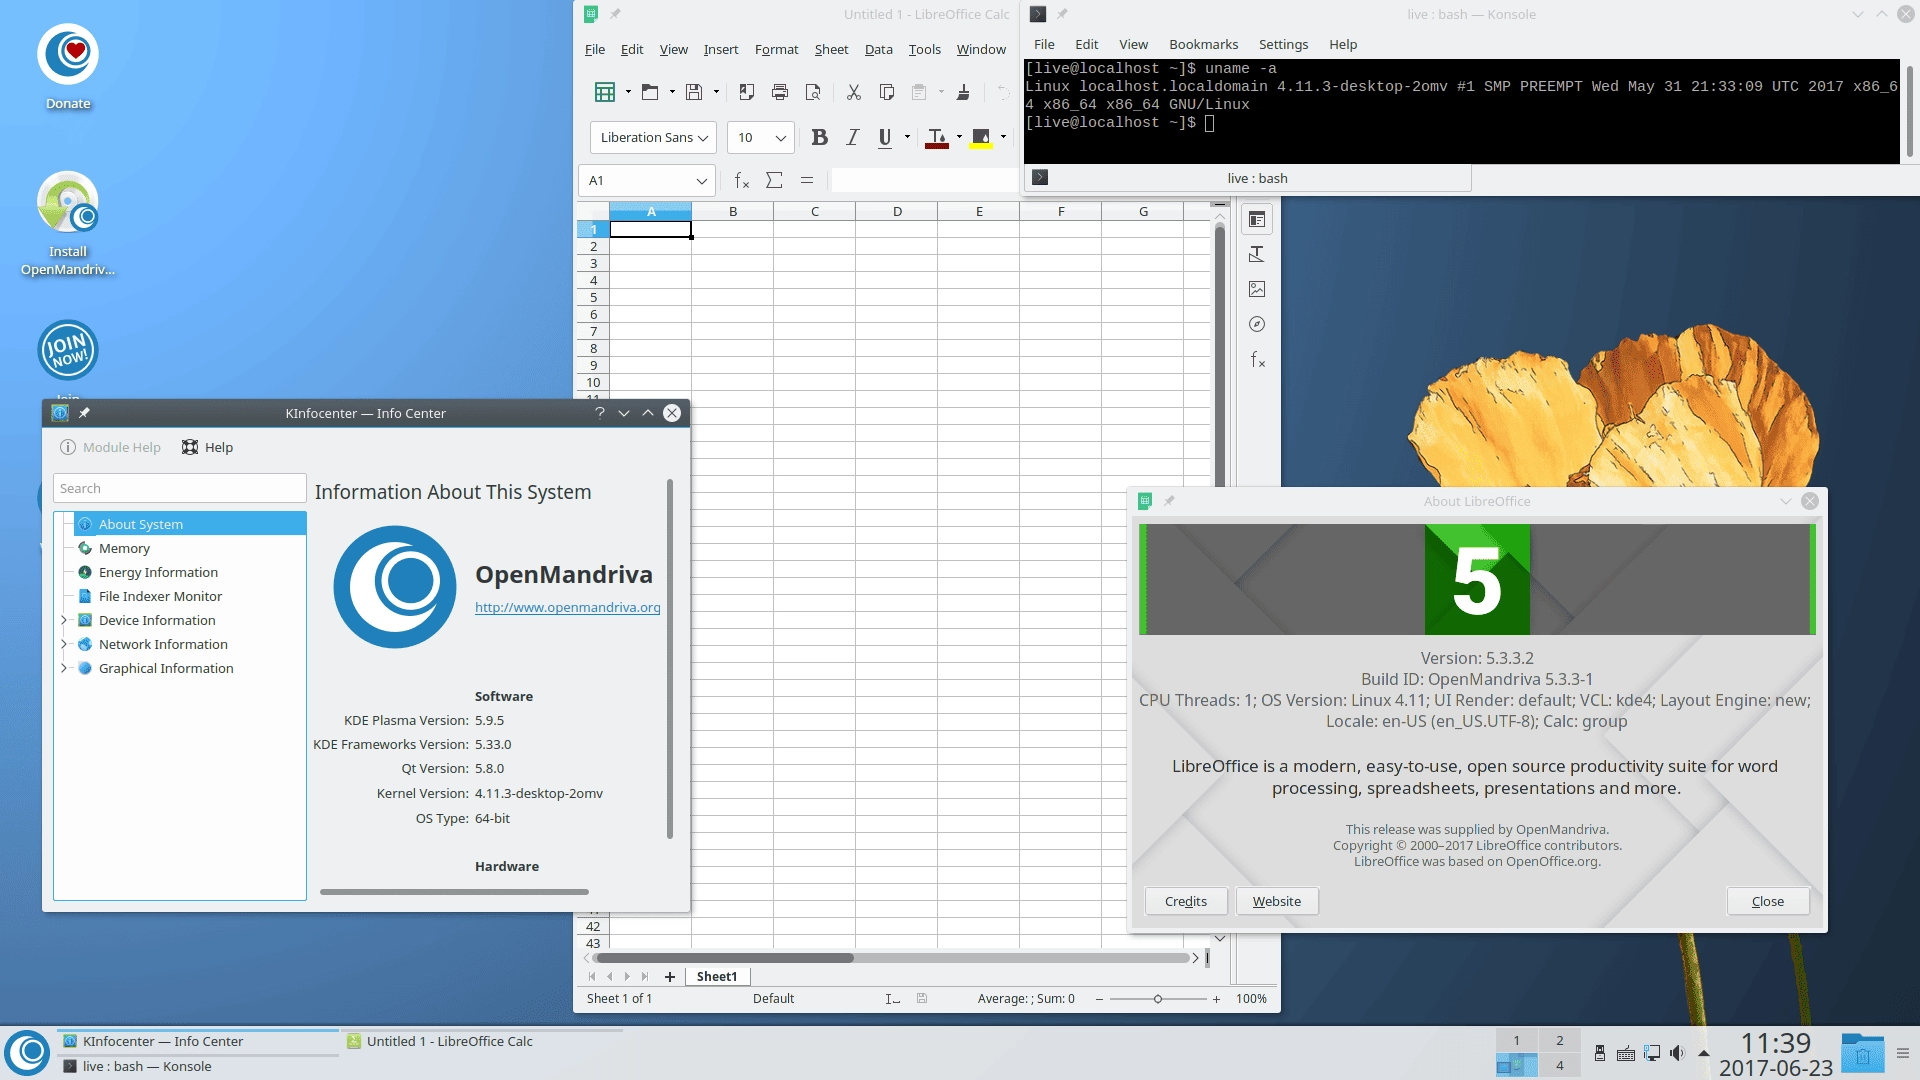Open the sidebar Gallery panel icon
The height and width of the screenshot is (1080, 1920).
pyautogui.click(x=1257, y=289)
